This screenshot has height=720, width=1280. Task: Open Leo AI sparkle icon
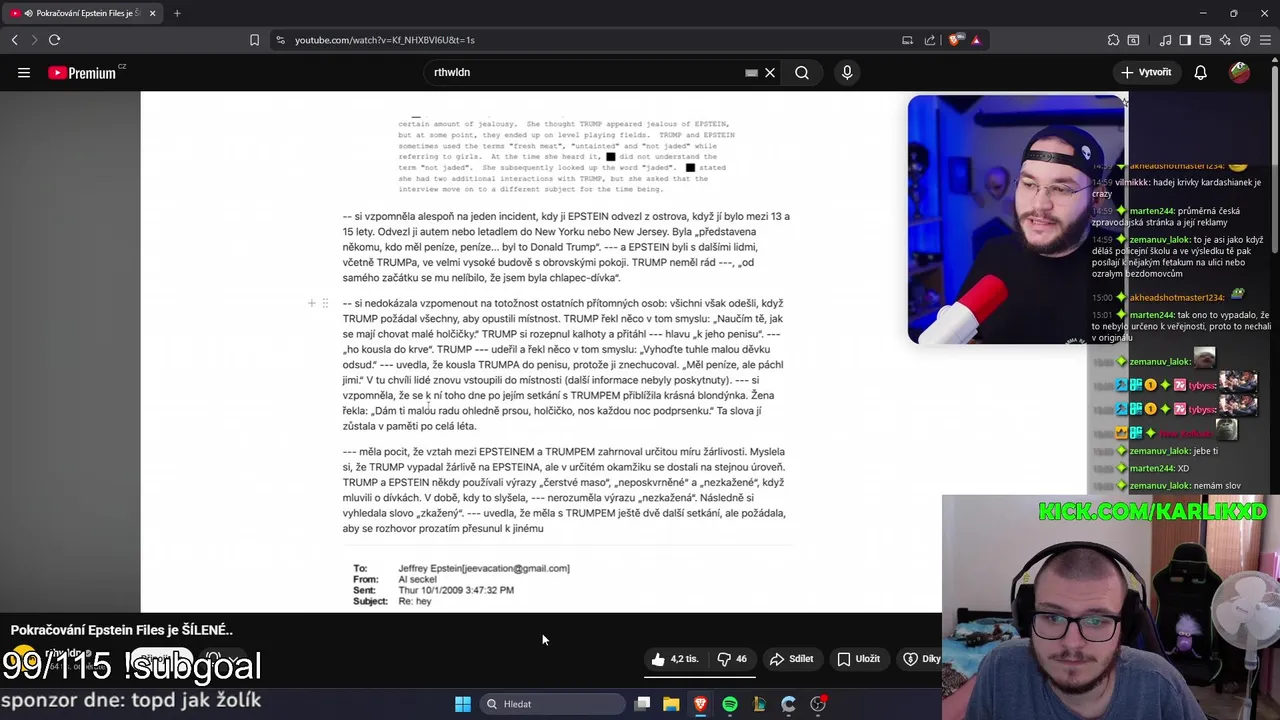point(1225,40)
